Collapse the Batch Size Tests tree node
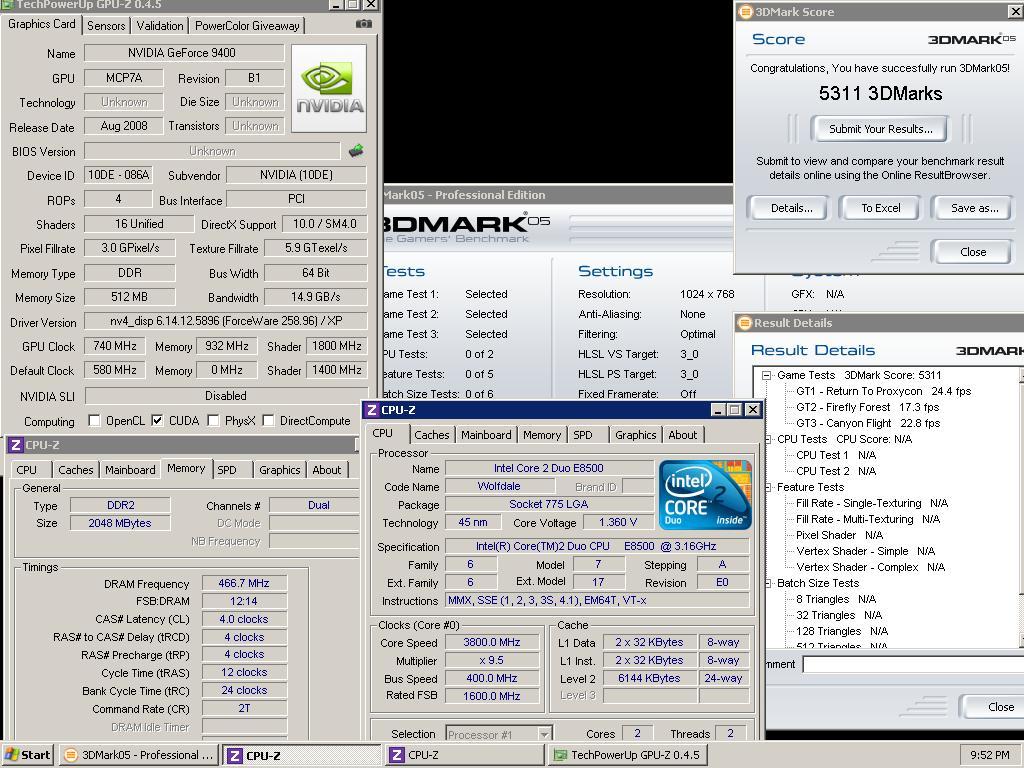 tap(767, 583)
